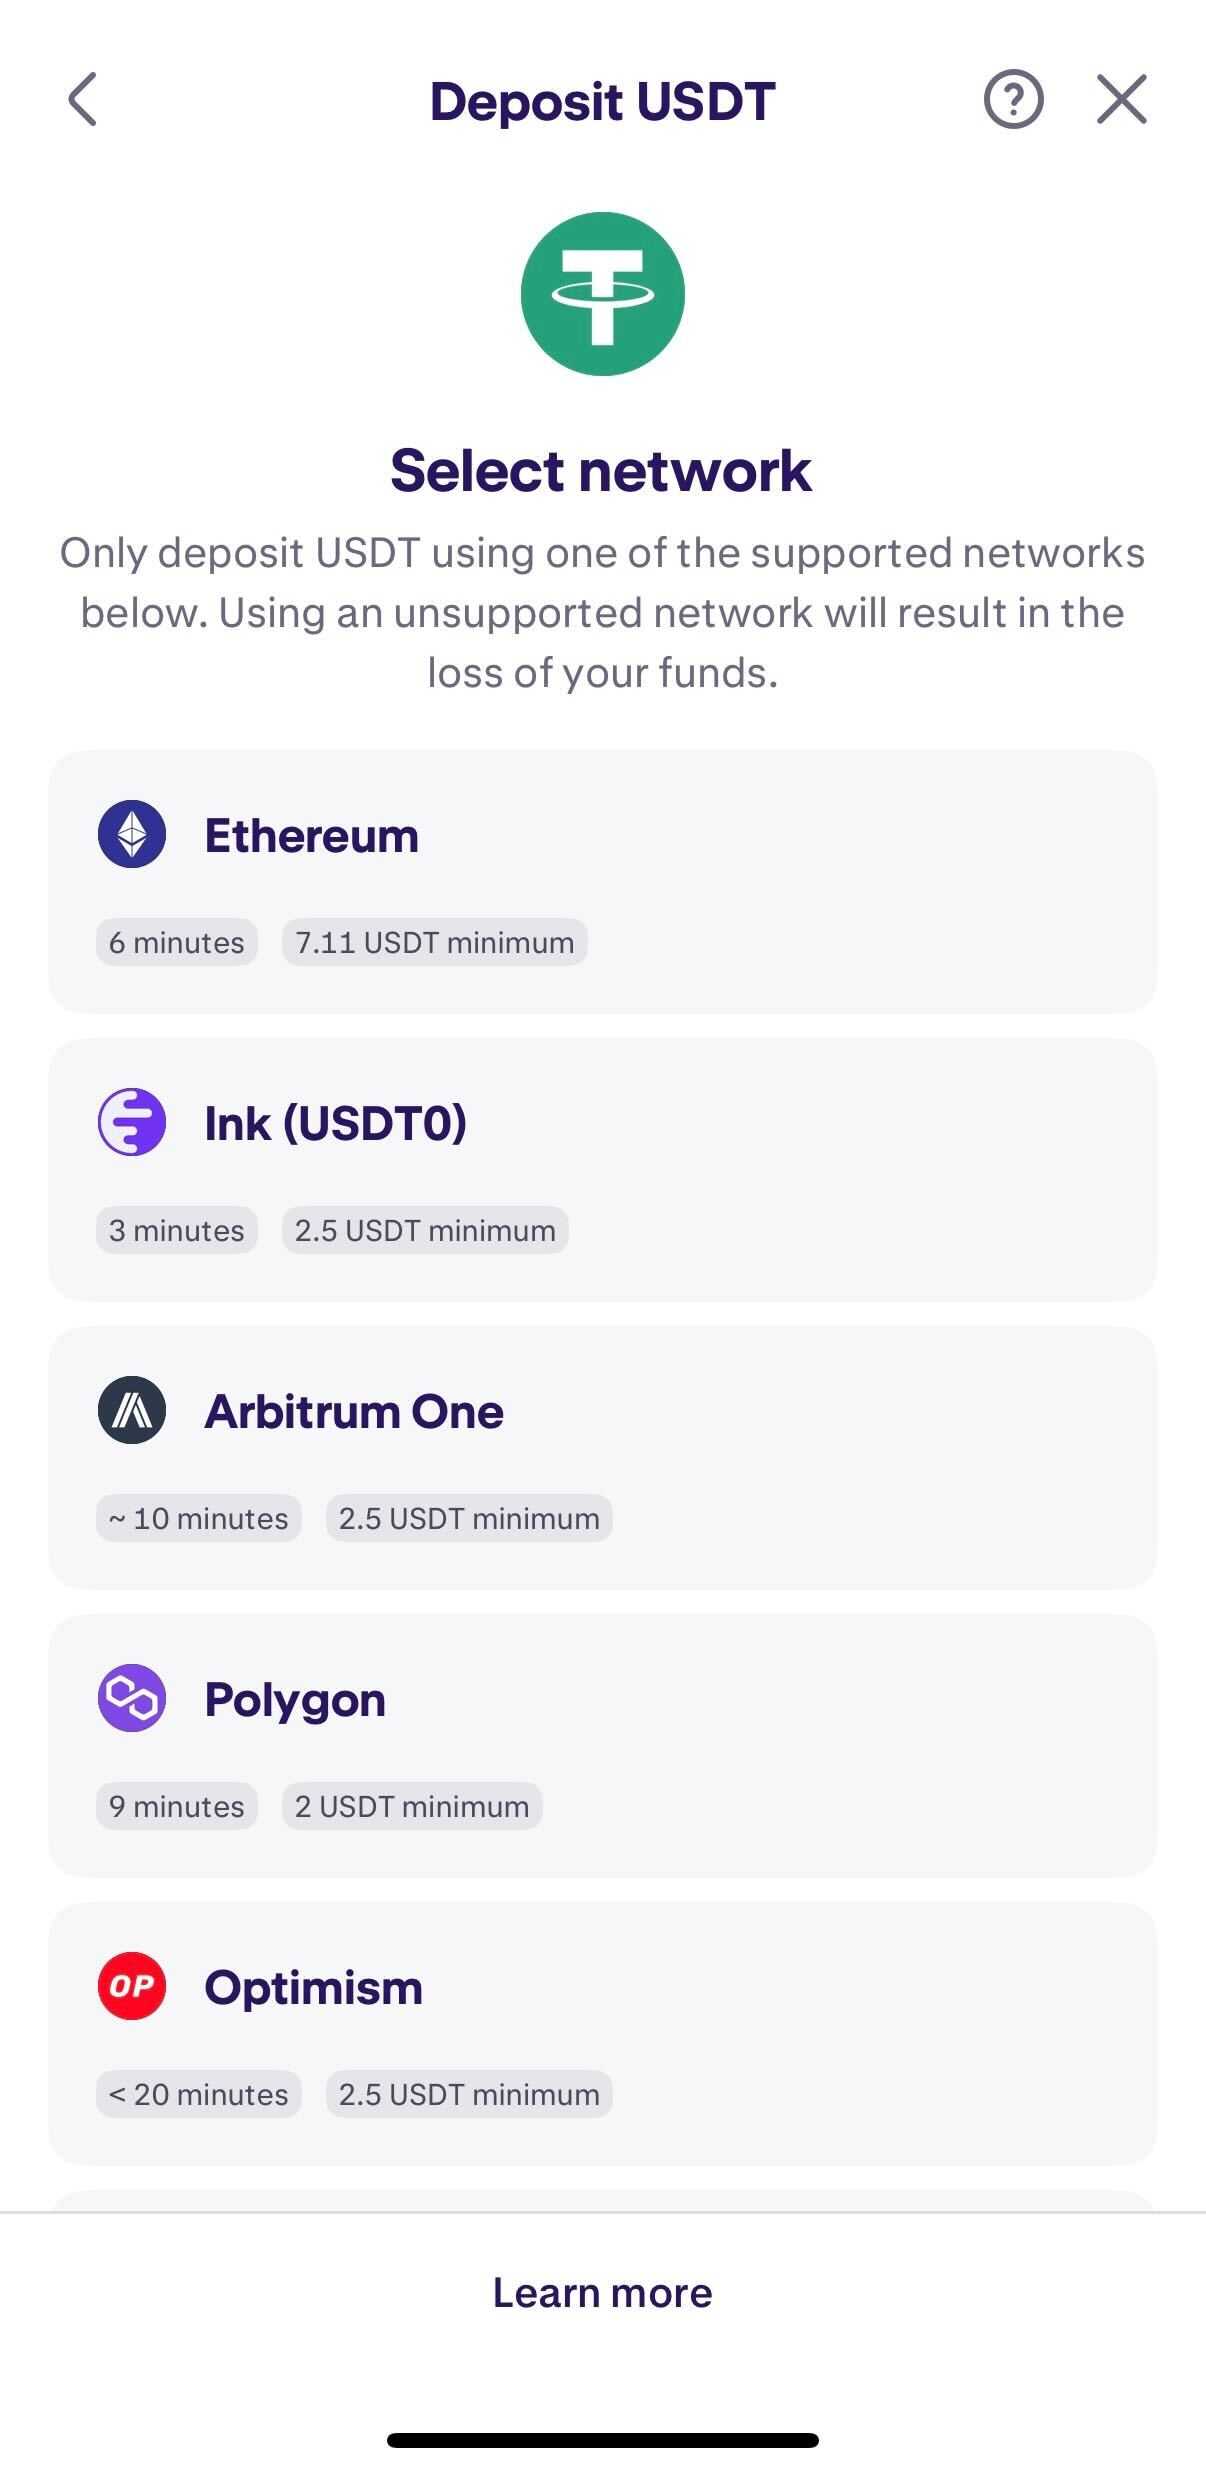Go back using the left chevron
The image size is (1206, 2472).
pos(83,100)
